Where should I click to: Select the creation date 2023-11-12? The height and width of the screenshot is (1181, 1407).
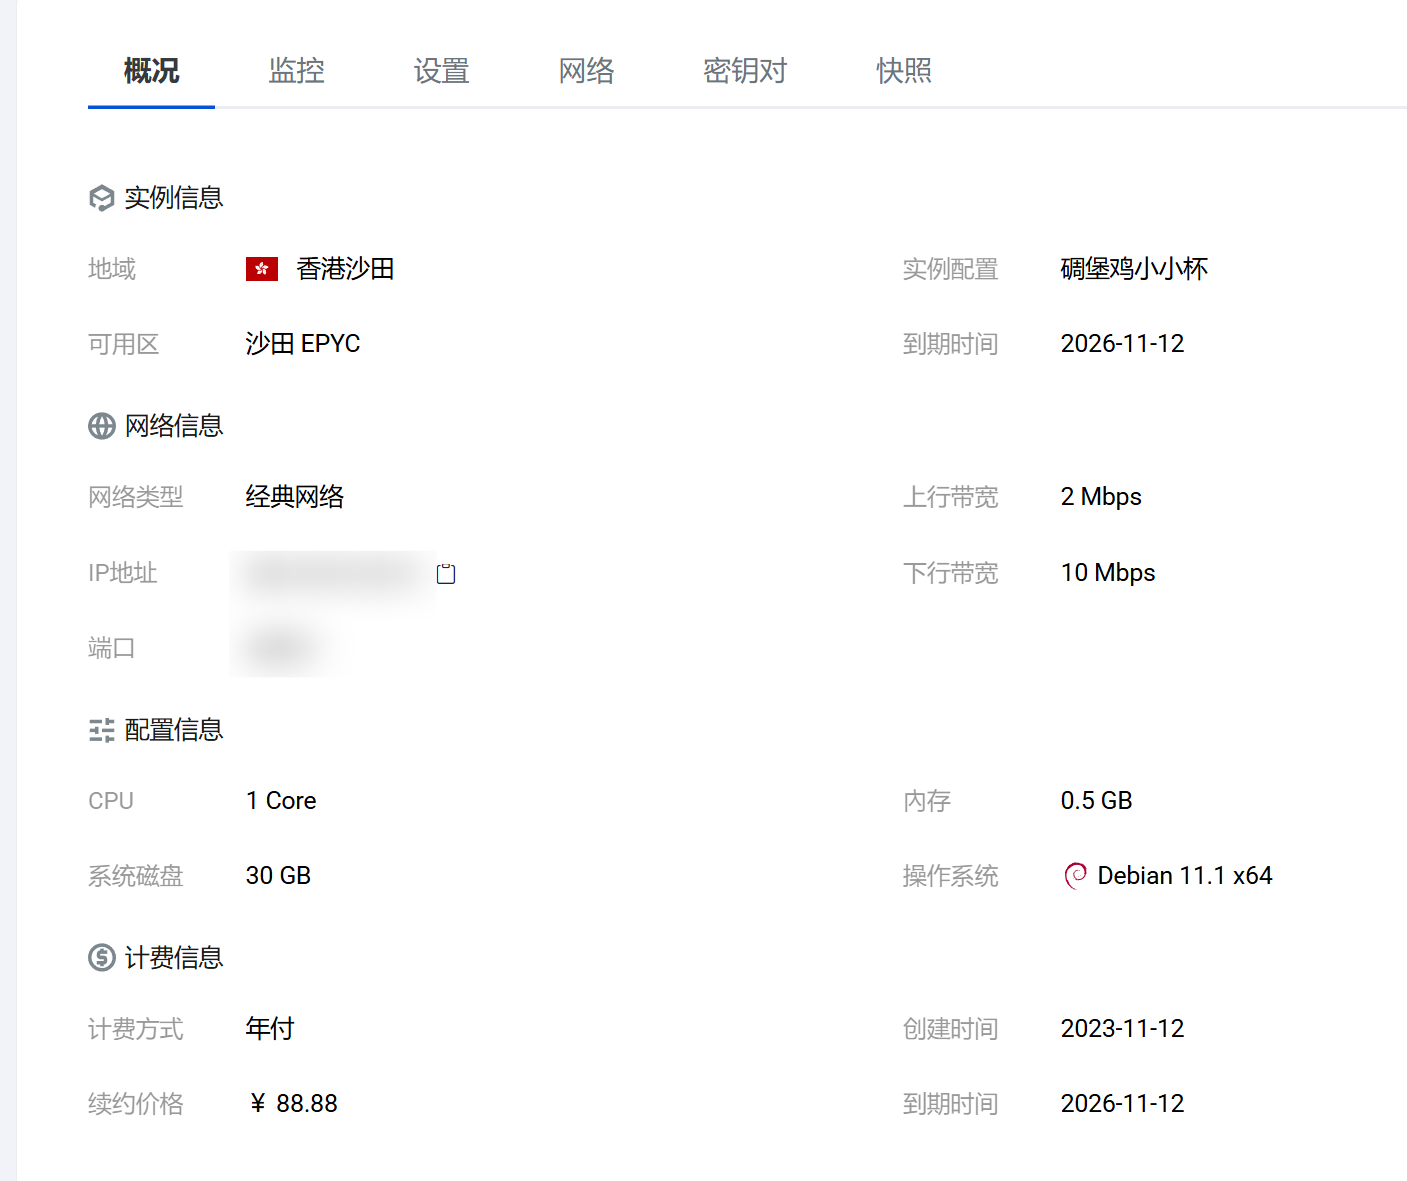(x=1122, y=1029)
